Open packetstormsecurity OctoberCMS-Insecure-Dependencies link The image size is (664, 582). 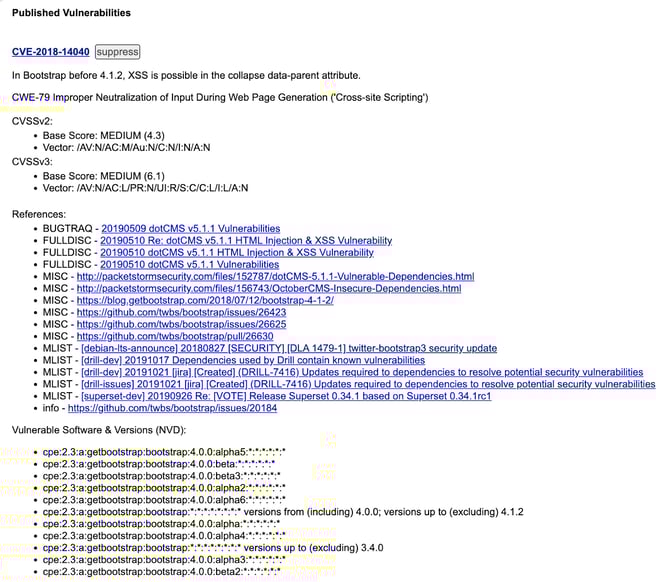pyautogui.click(x=269, y=288)
